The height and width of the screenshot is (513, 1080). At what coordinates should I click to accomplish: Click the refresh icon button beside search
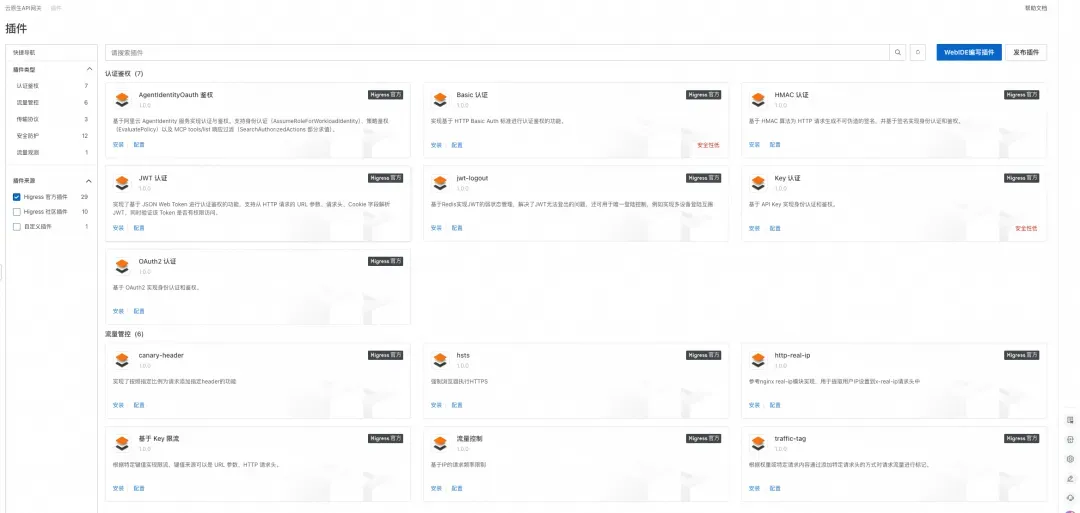click(x=917, y=52)
